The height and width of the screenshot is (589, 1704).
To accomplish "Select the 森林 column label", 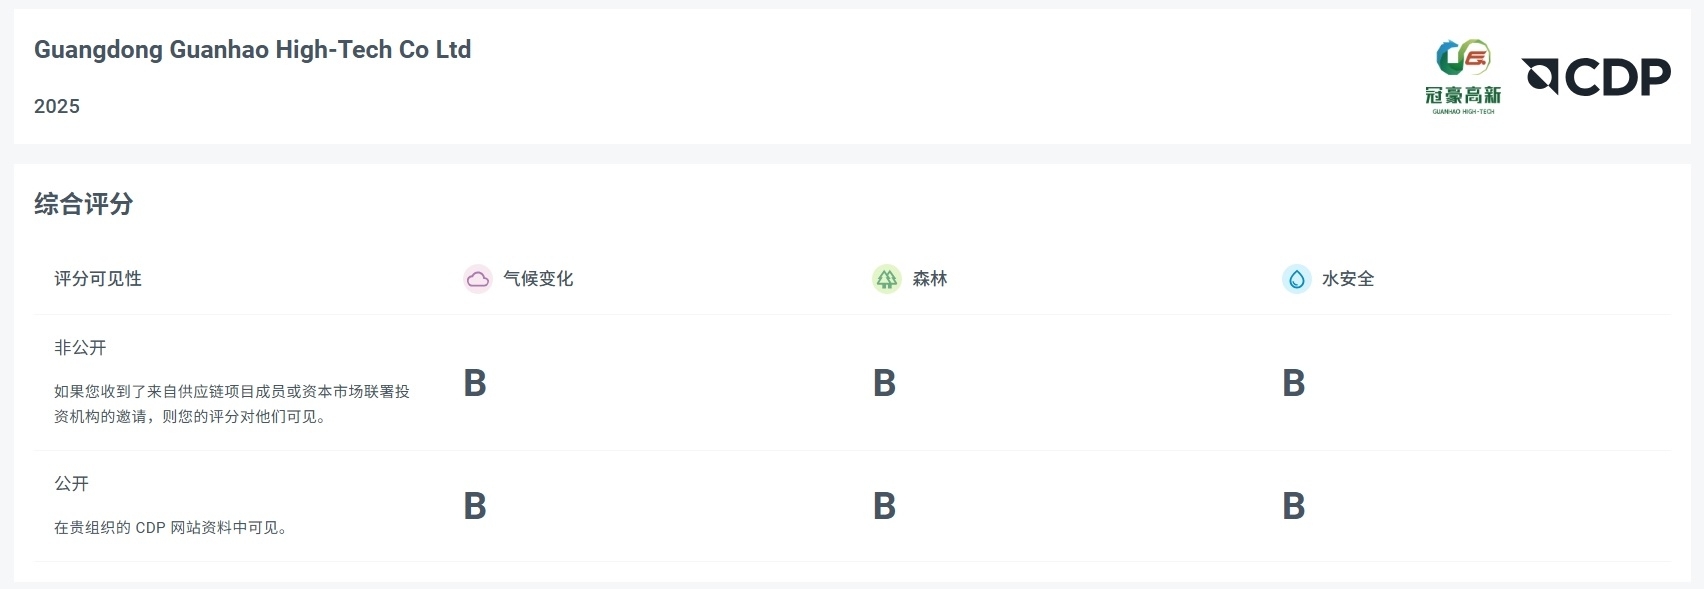I will point(929,279).
